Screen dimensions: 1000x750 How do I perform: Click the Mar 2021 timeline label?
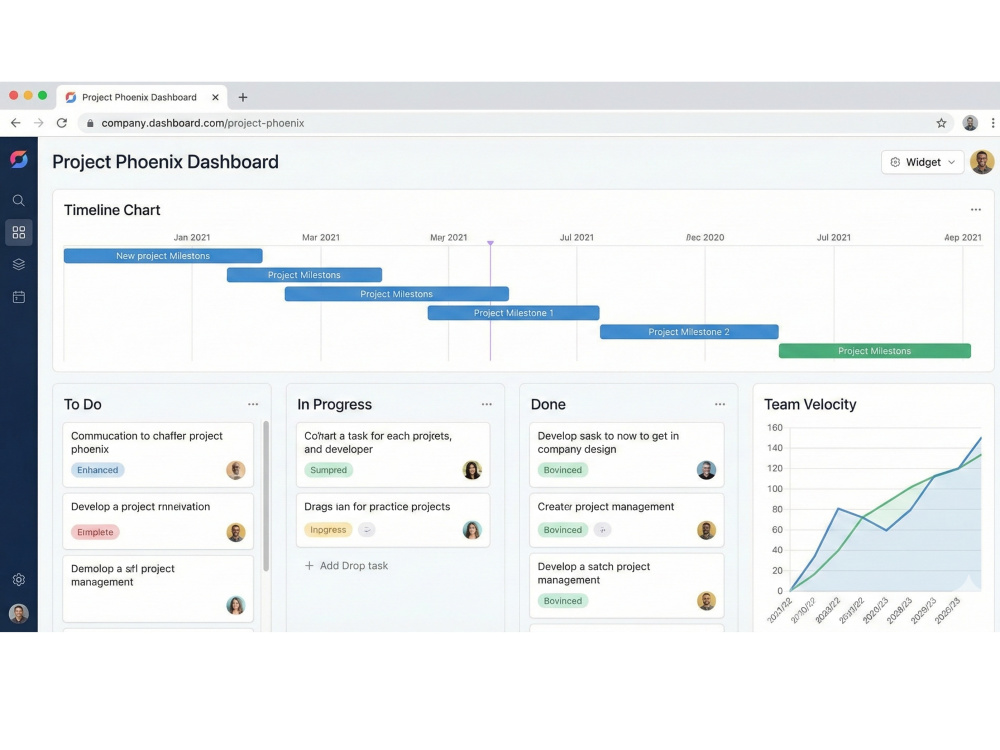(x=321, y=237)
